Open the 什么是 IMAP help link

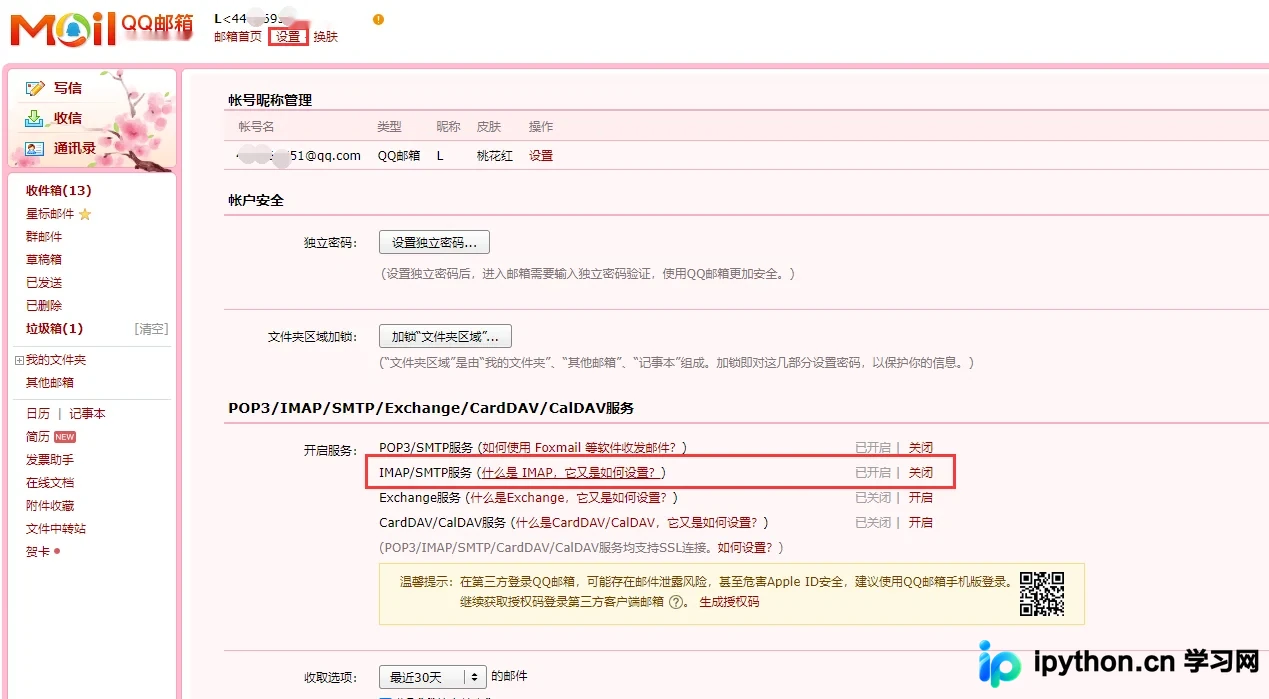point(570,473)
